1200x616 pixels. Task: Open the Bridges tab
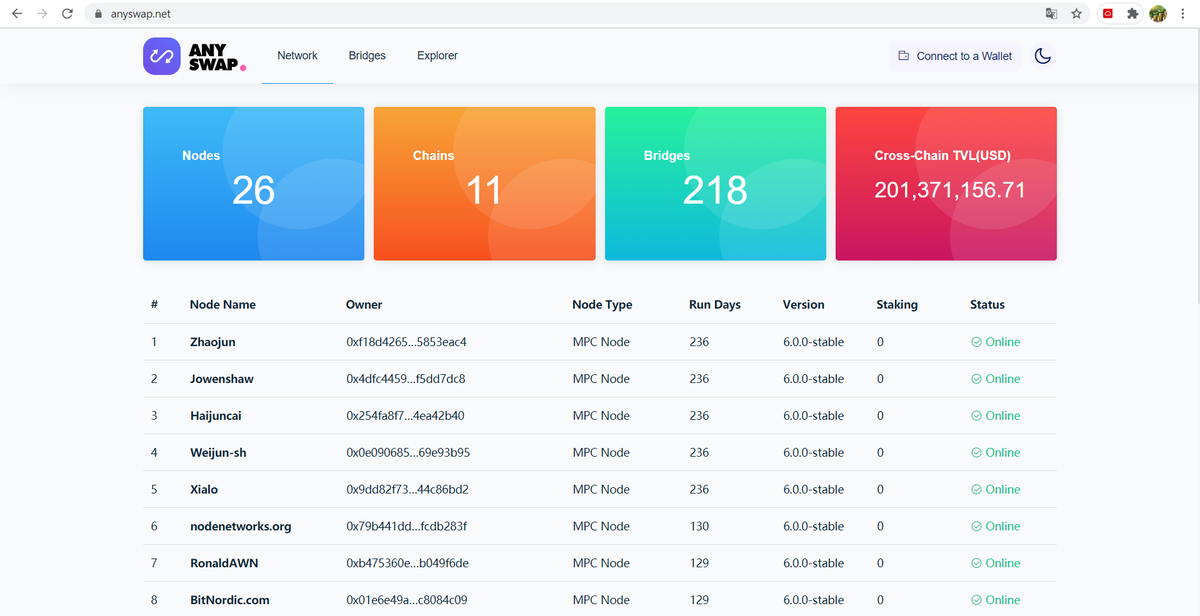click(367, 56)
